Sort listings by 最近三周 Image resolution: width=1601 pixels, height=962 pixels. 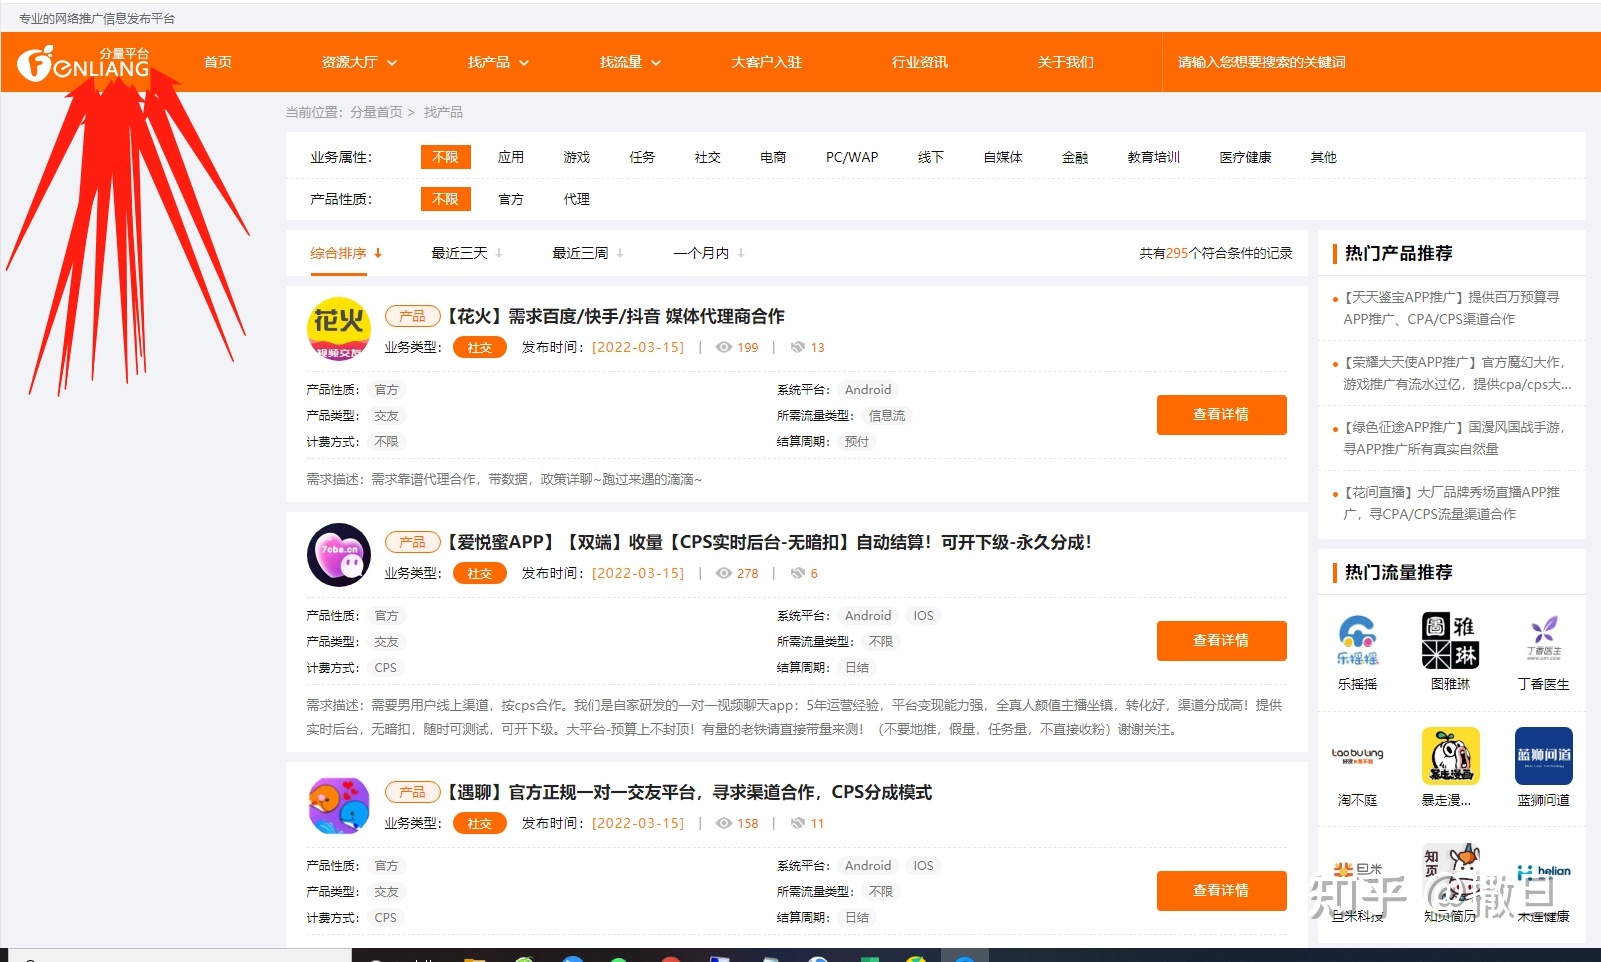coord(588,253)
